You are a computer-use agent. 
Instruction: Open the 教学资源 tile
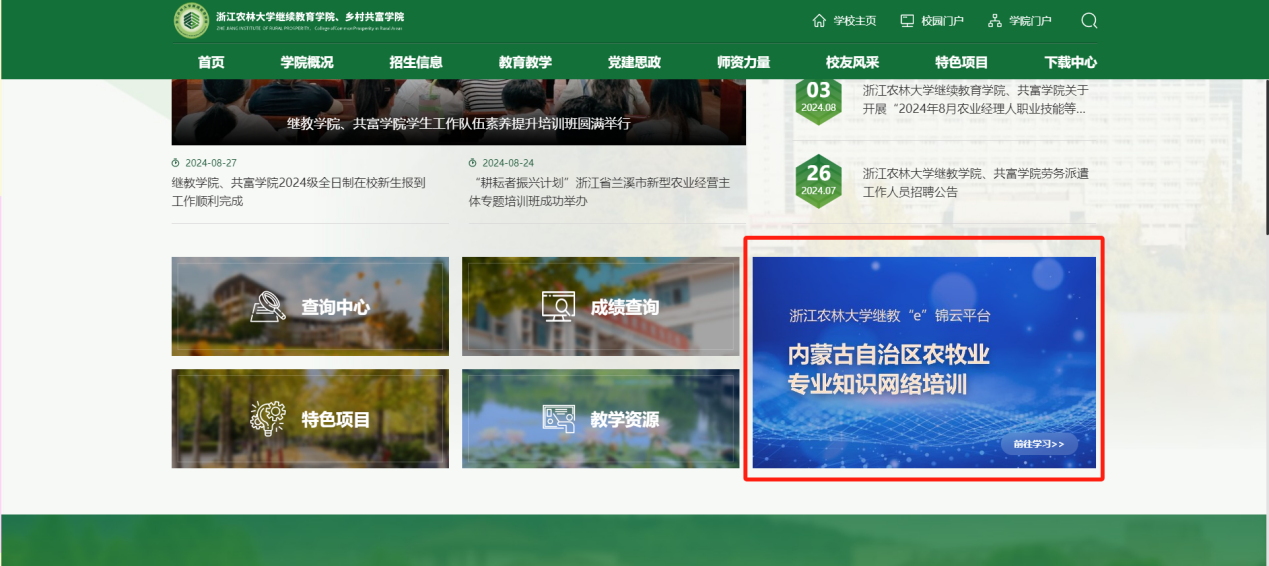pyautogui.click(x=600, y=419)
